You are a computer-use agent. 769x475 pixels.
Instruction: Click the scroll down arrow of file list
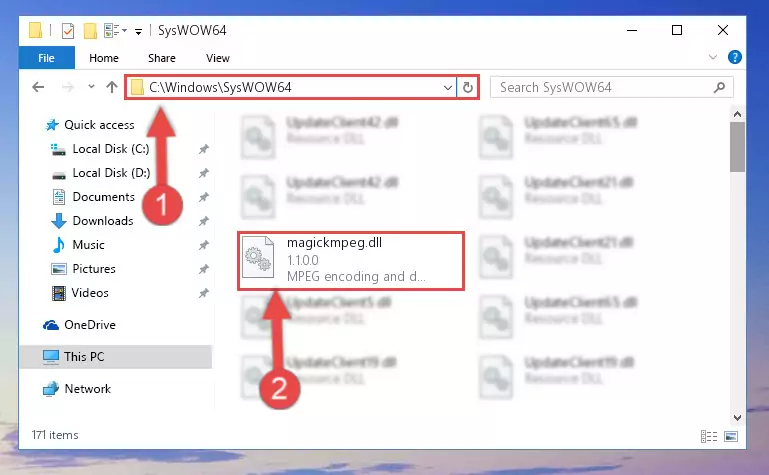click(737, 418)
